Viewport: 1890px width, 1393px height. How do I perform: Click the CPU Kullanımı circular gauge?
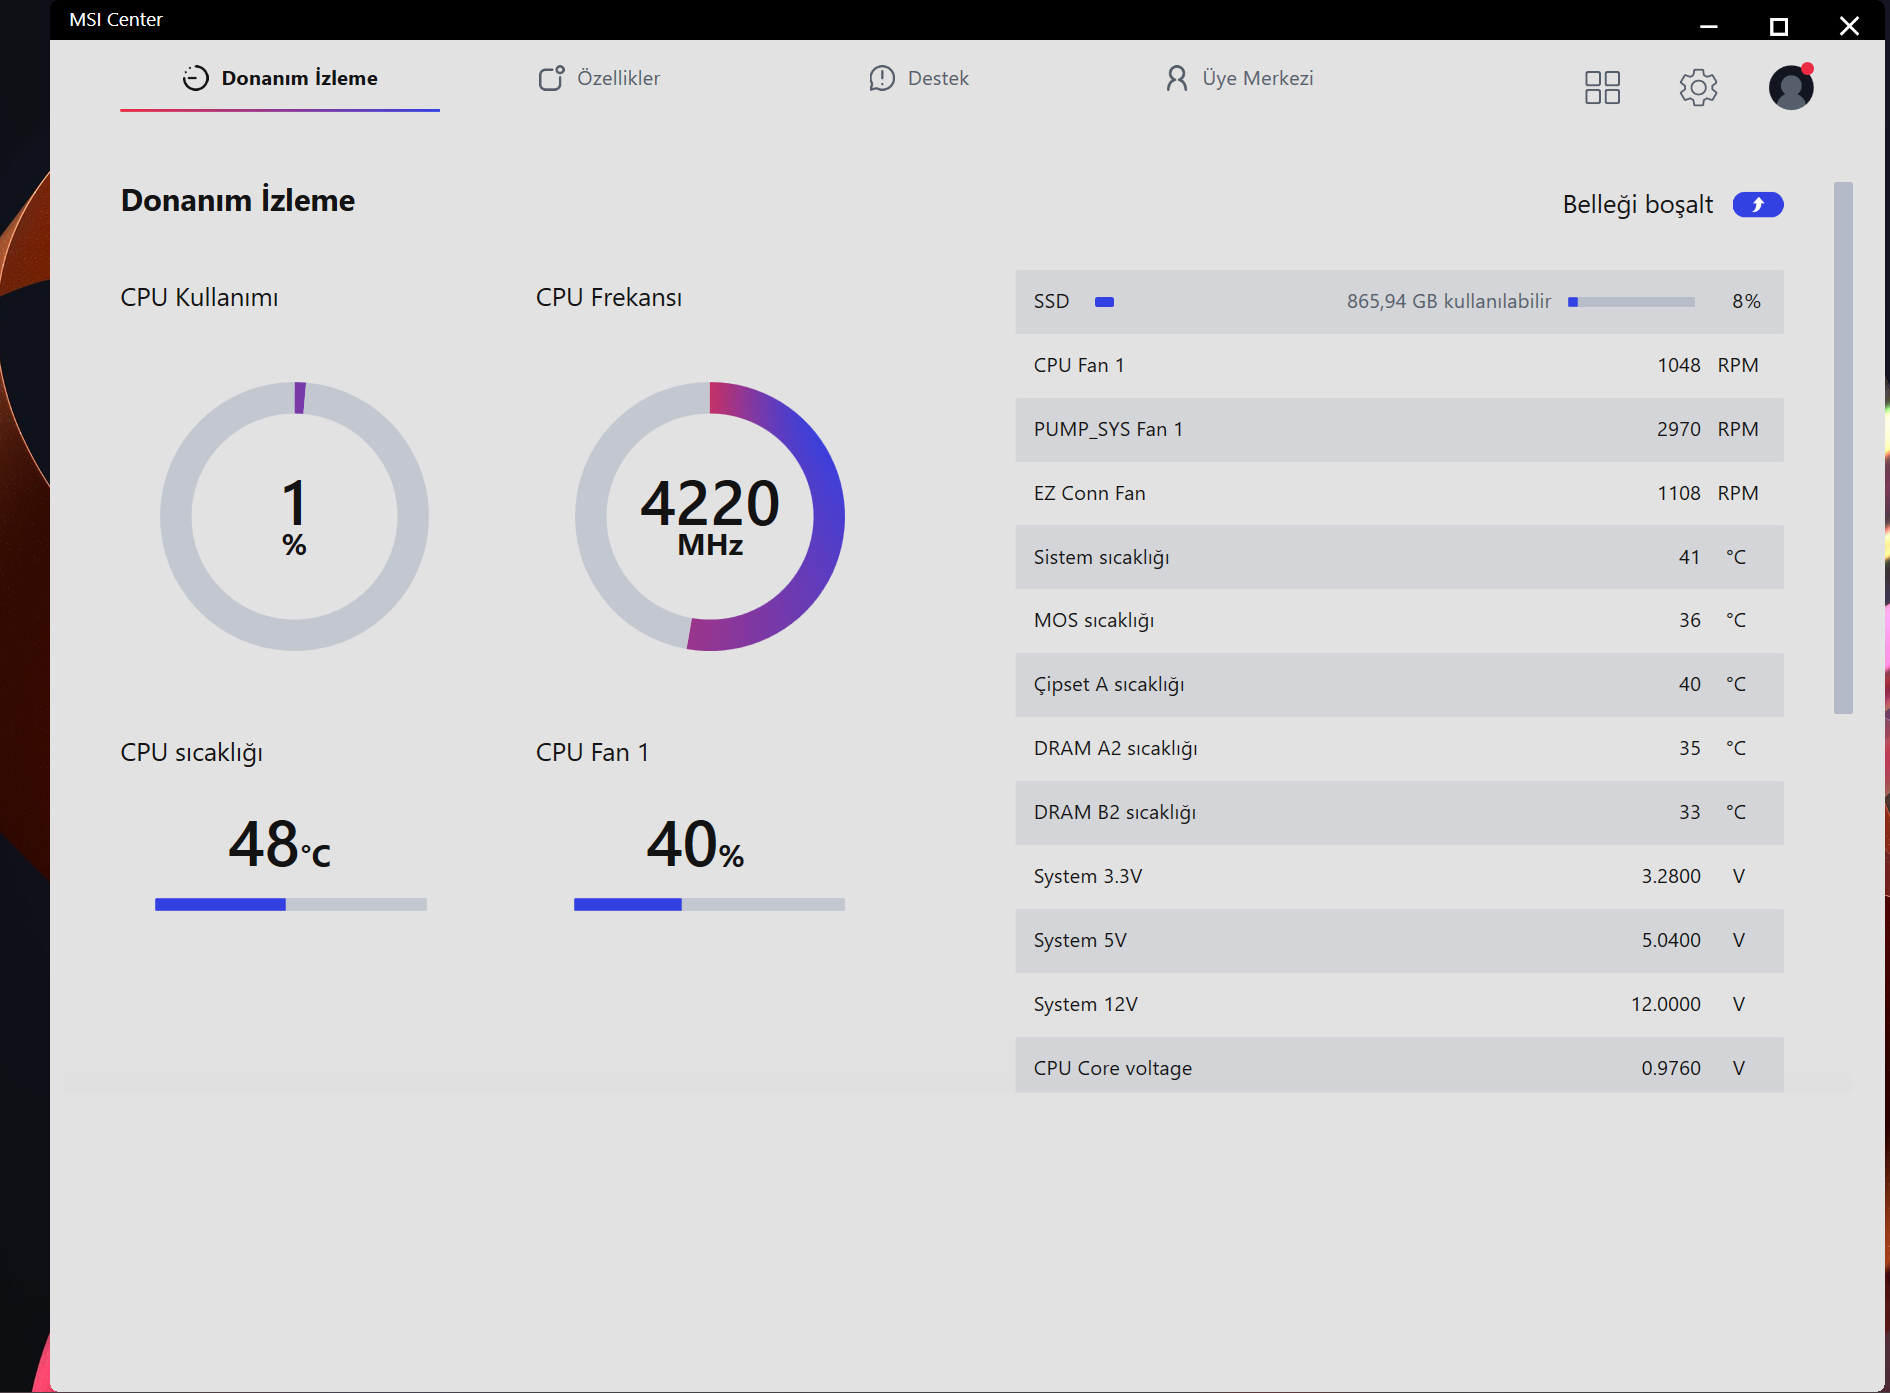tap(294, 516)
